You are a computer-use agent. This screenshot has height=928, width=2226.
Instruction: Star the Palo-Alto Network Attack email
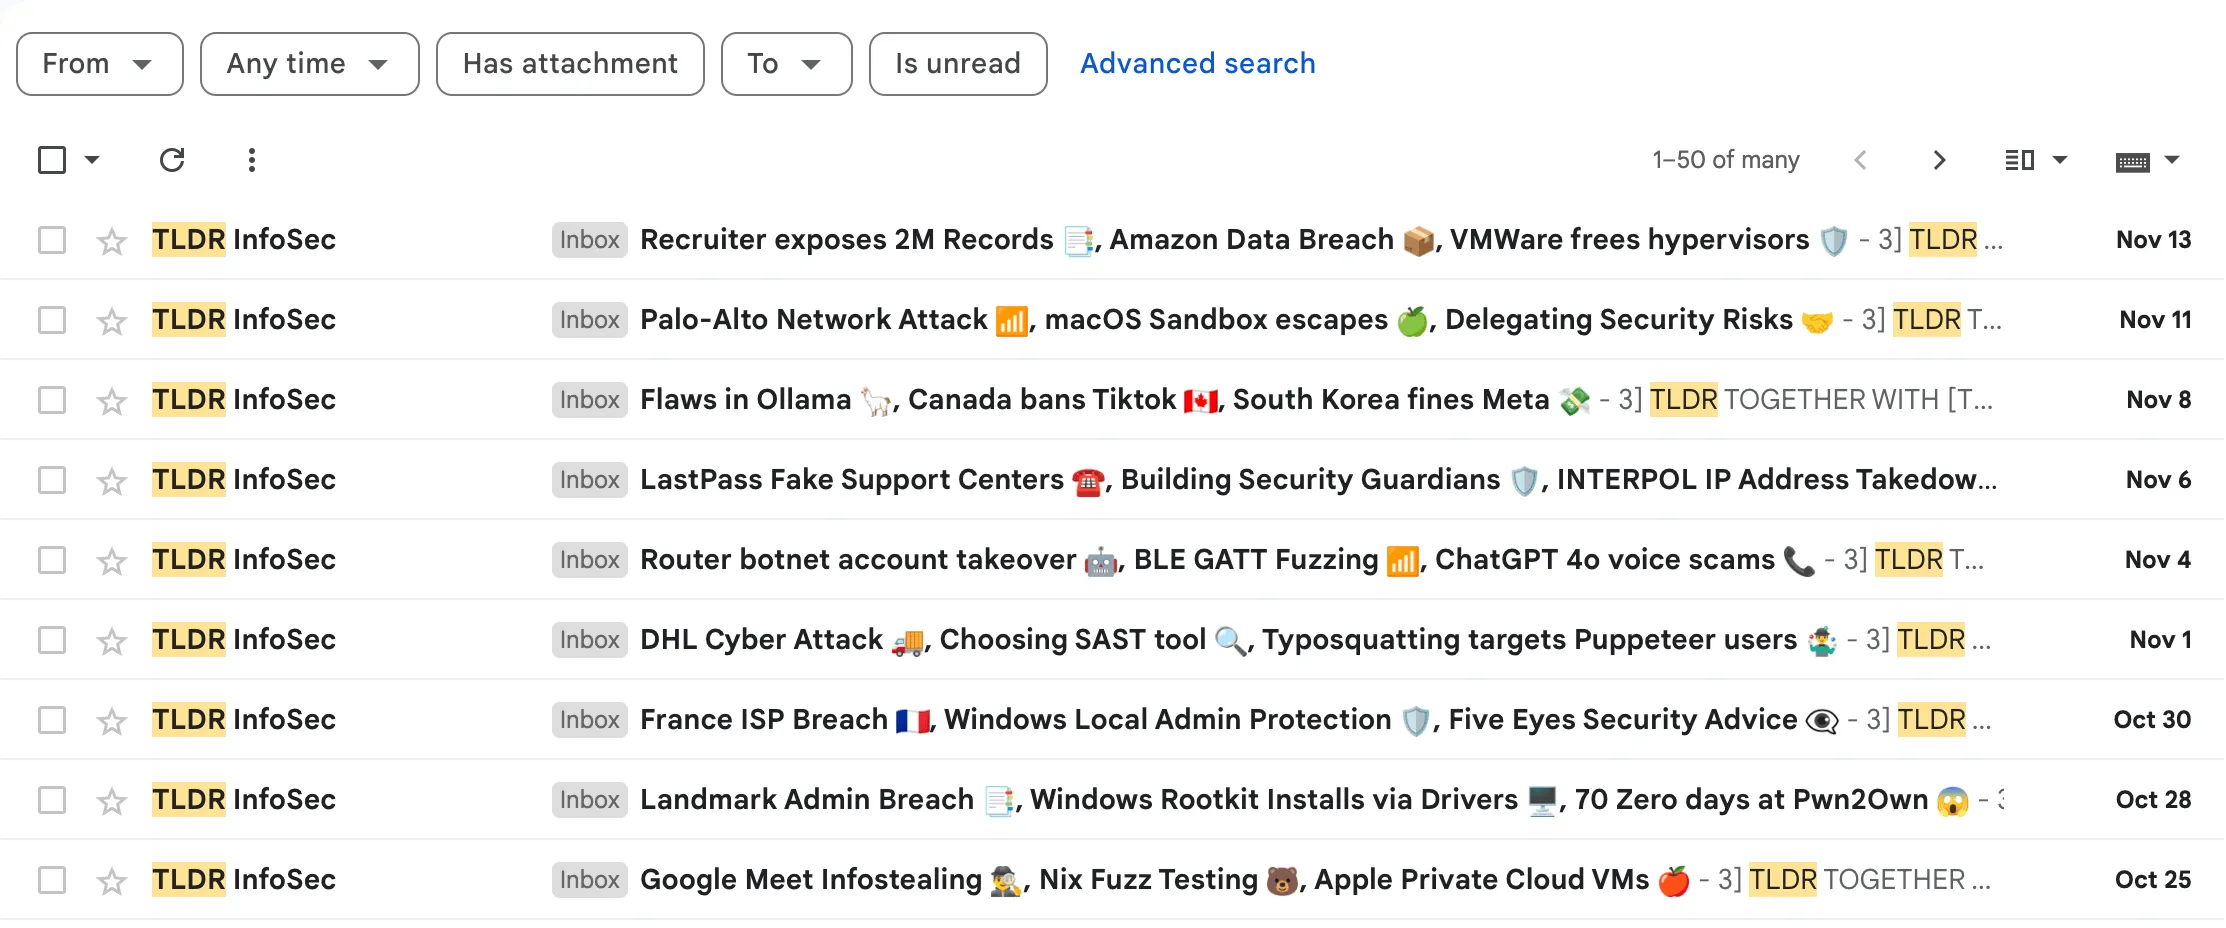click(112, 321)
